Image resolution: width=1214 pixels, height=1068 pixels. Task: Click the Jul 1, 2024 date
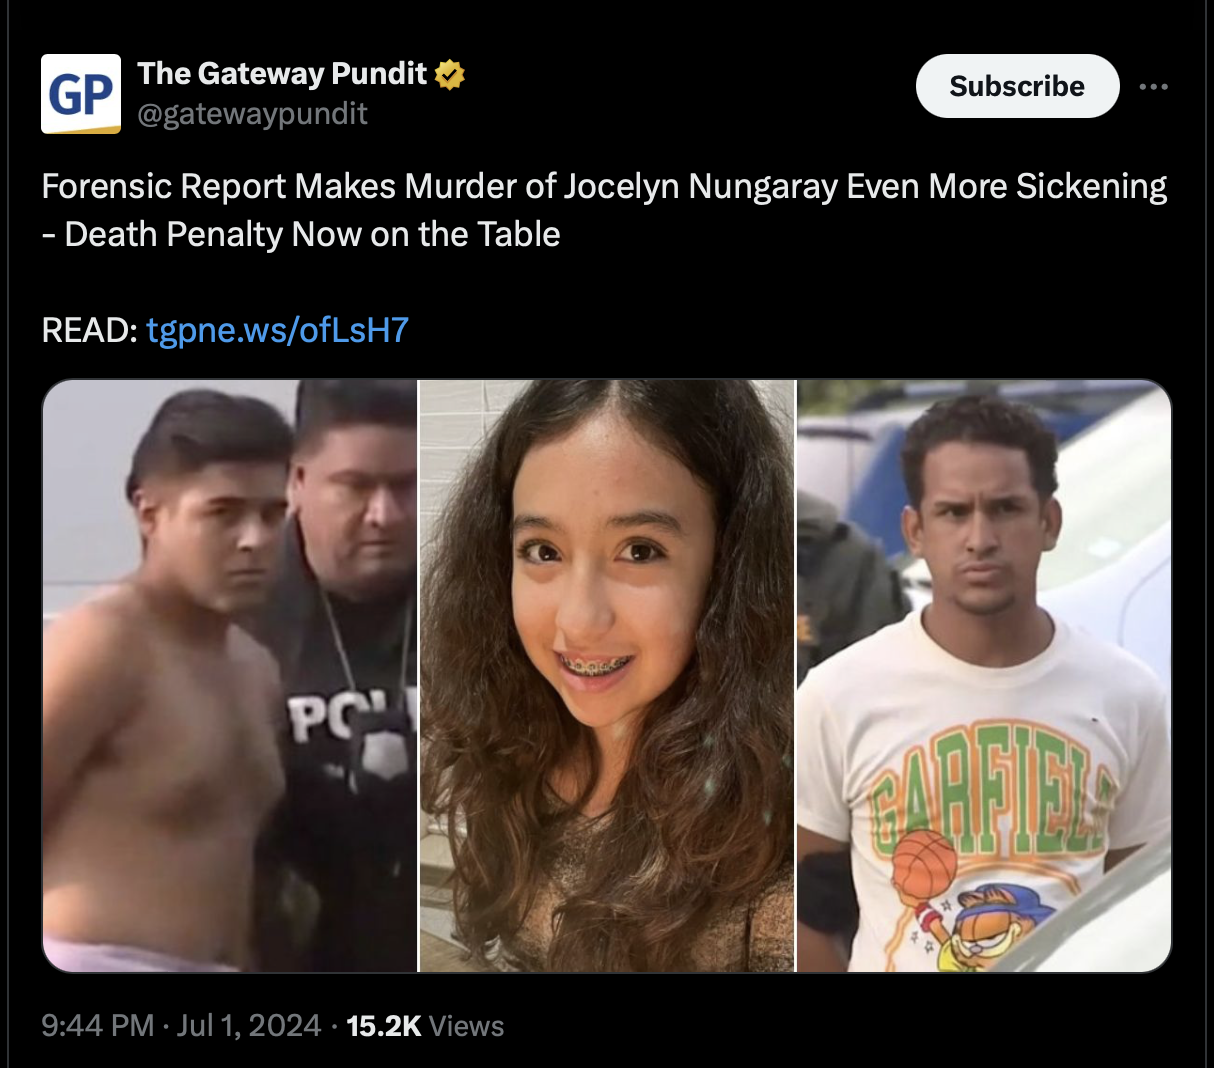coord(249,1026)
